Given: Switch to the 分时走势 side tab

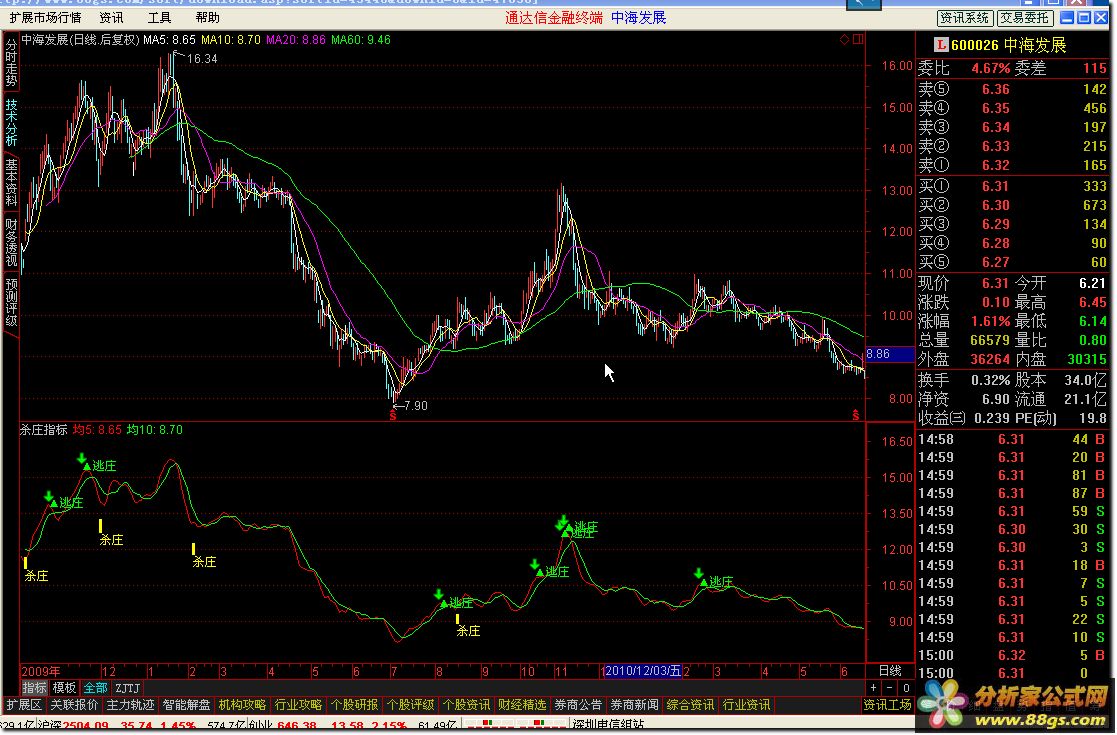Looking at the screenshot, I should click(11, 63).
